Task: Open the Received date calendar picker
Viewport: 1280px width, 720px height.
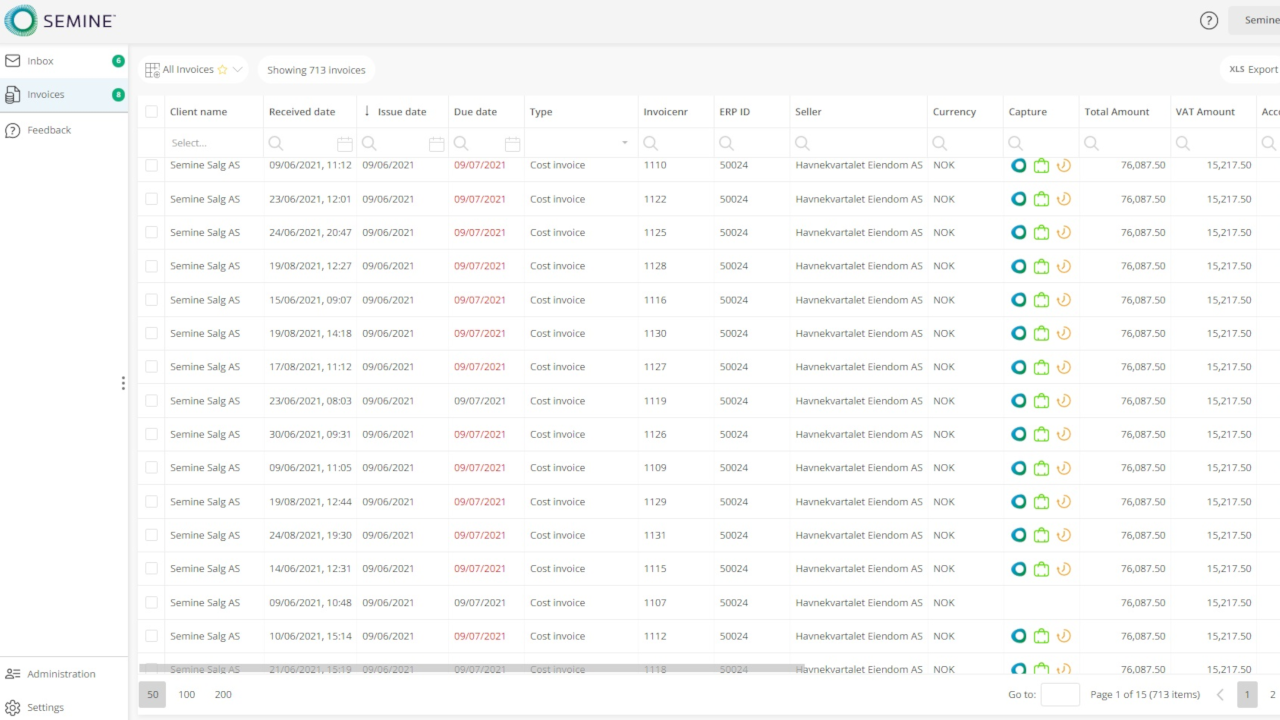Action: point(344,144)
